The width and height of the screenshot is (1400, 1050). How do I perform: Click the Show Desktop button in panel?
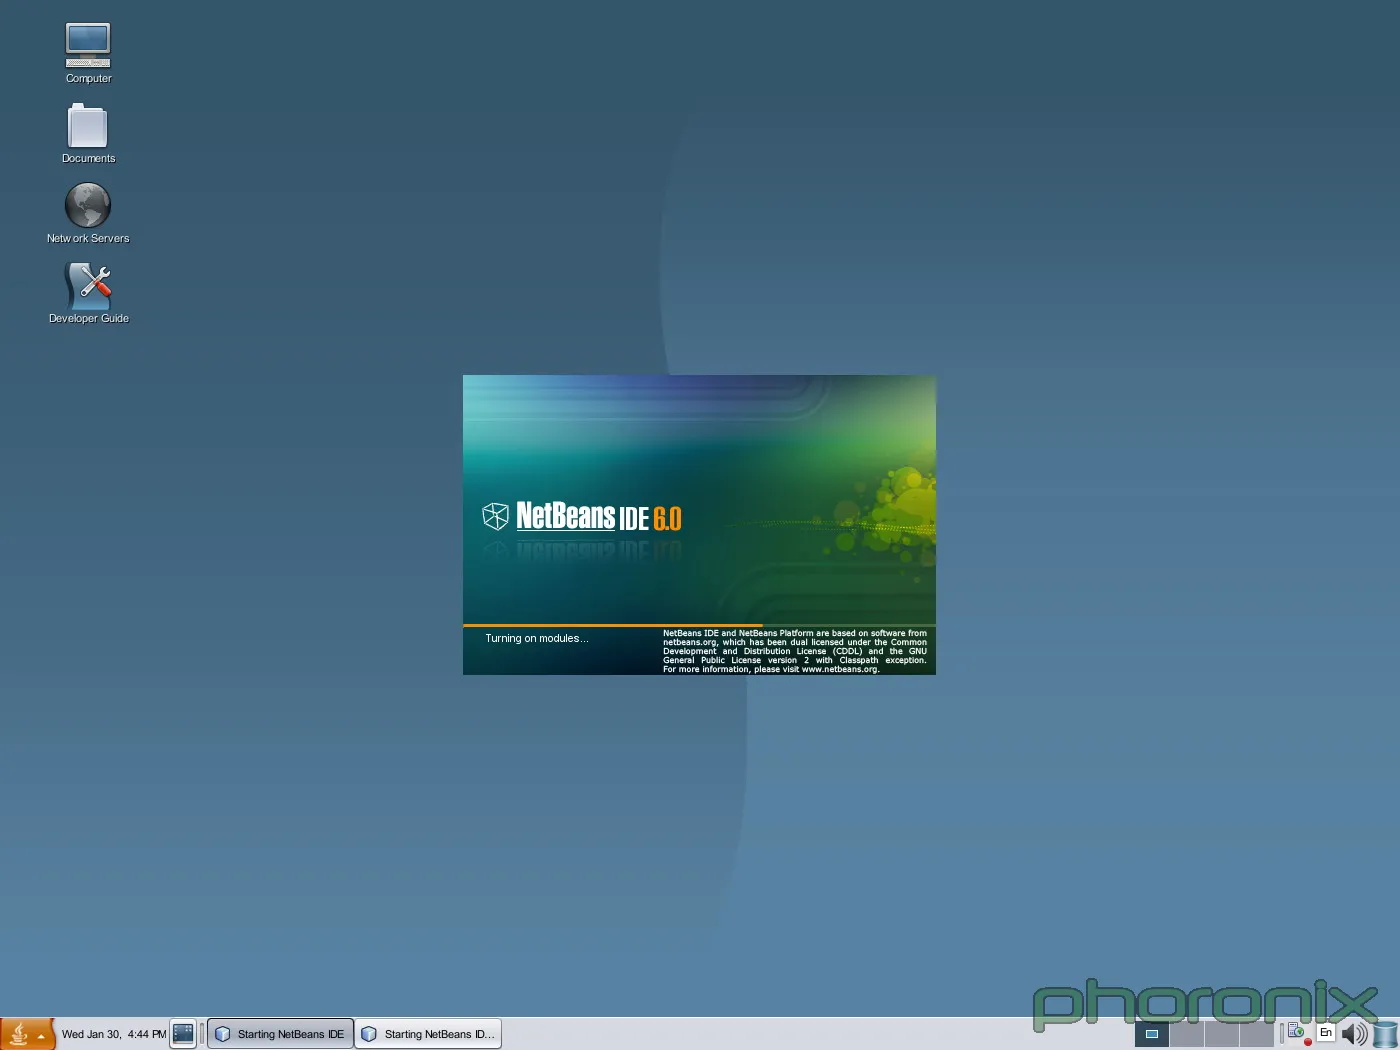click(x=183, y=1034)
